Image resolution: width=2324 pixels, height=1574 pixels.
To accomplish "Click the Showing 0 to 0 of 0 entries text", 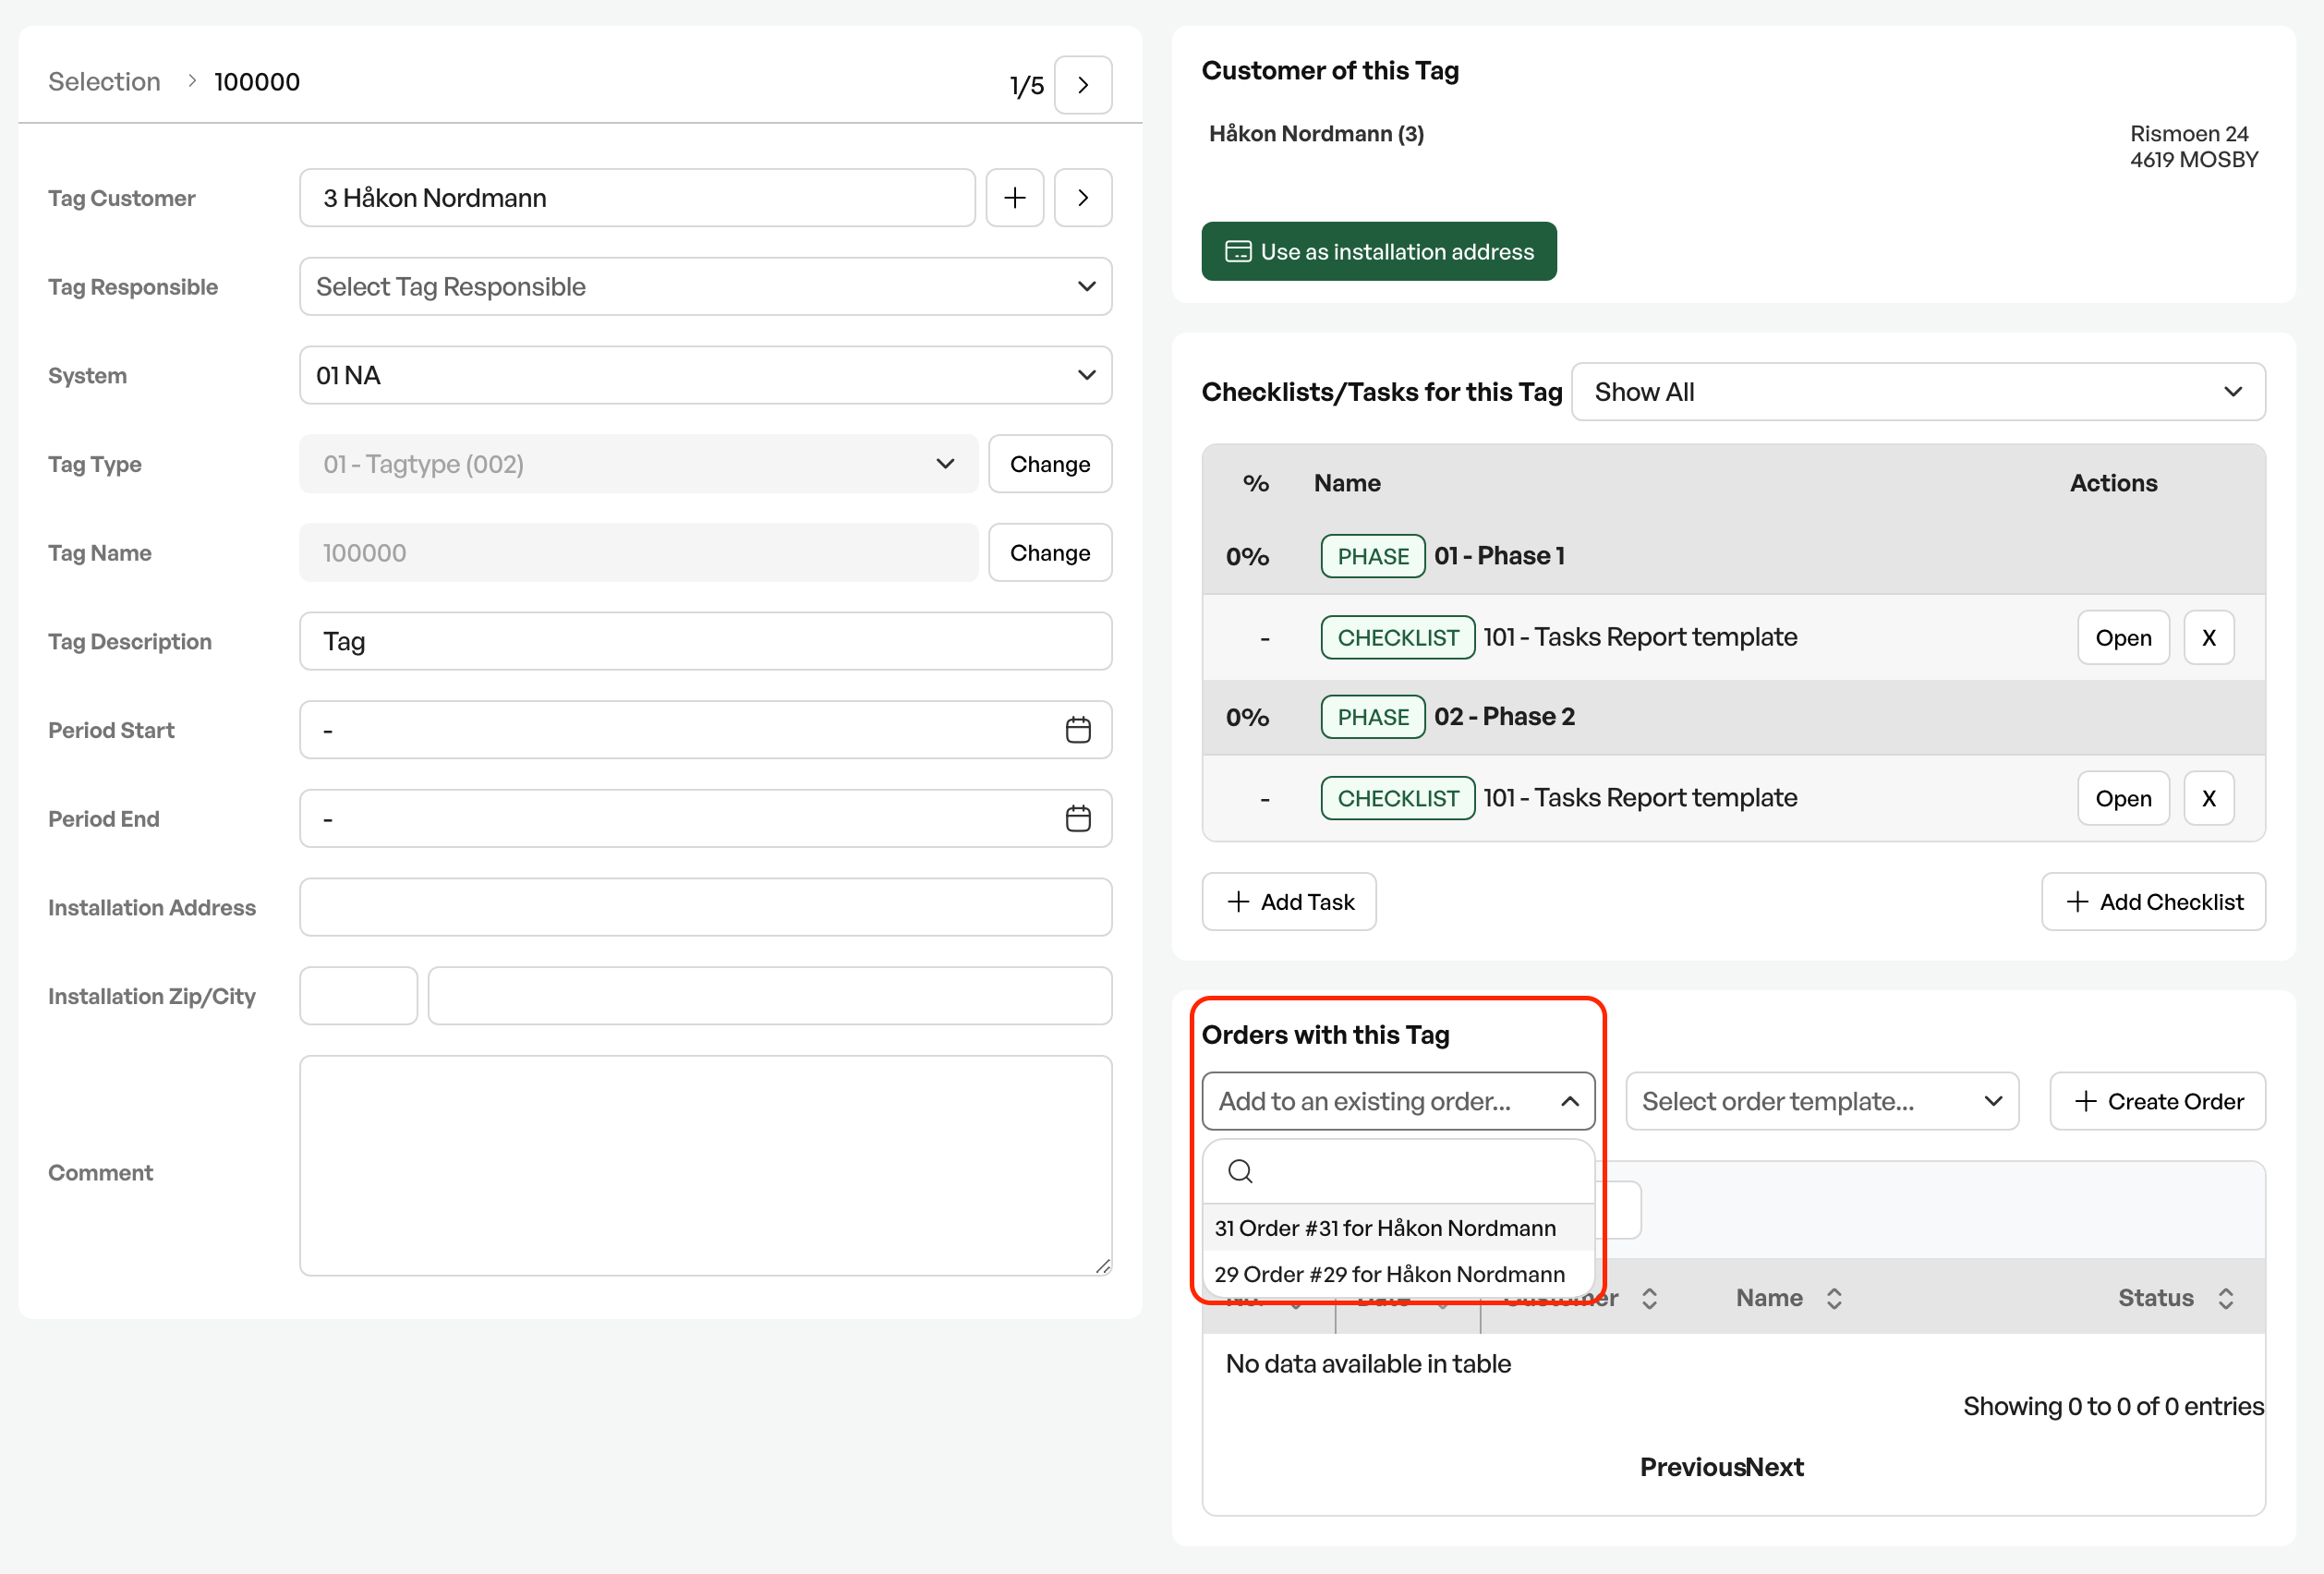I will [x=2113, y=1407].
